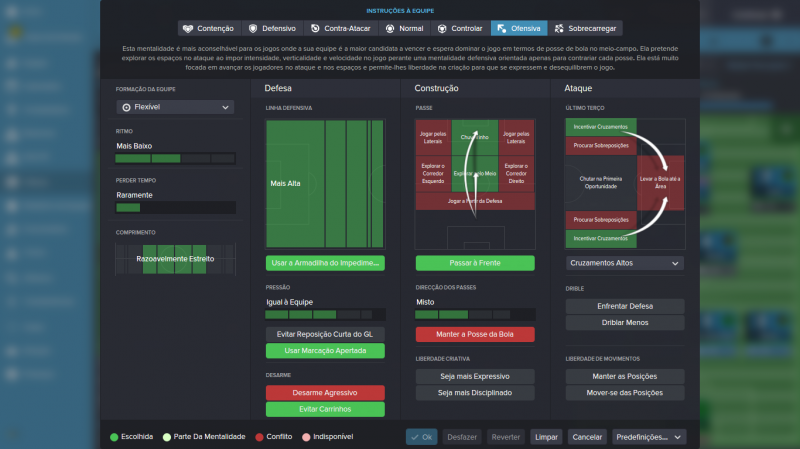Click the checkmark icon on Ok button
The image size is (800, 449).
(x=415, y=437)
